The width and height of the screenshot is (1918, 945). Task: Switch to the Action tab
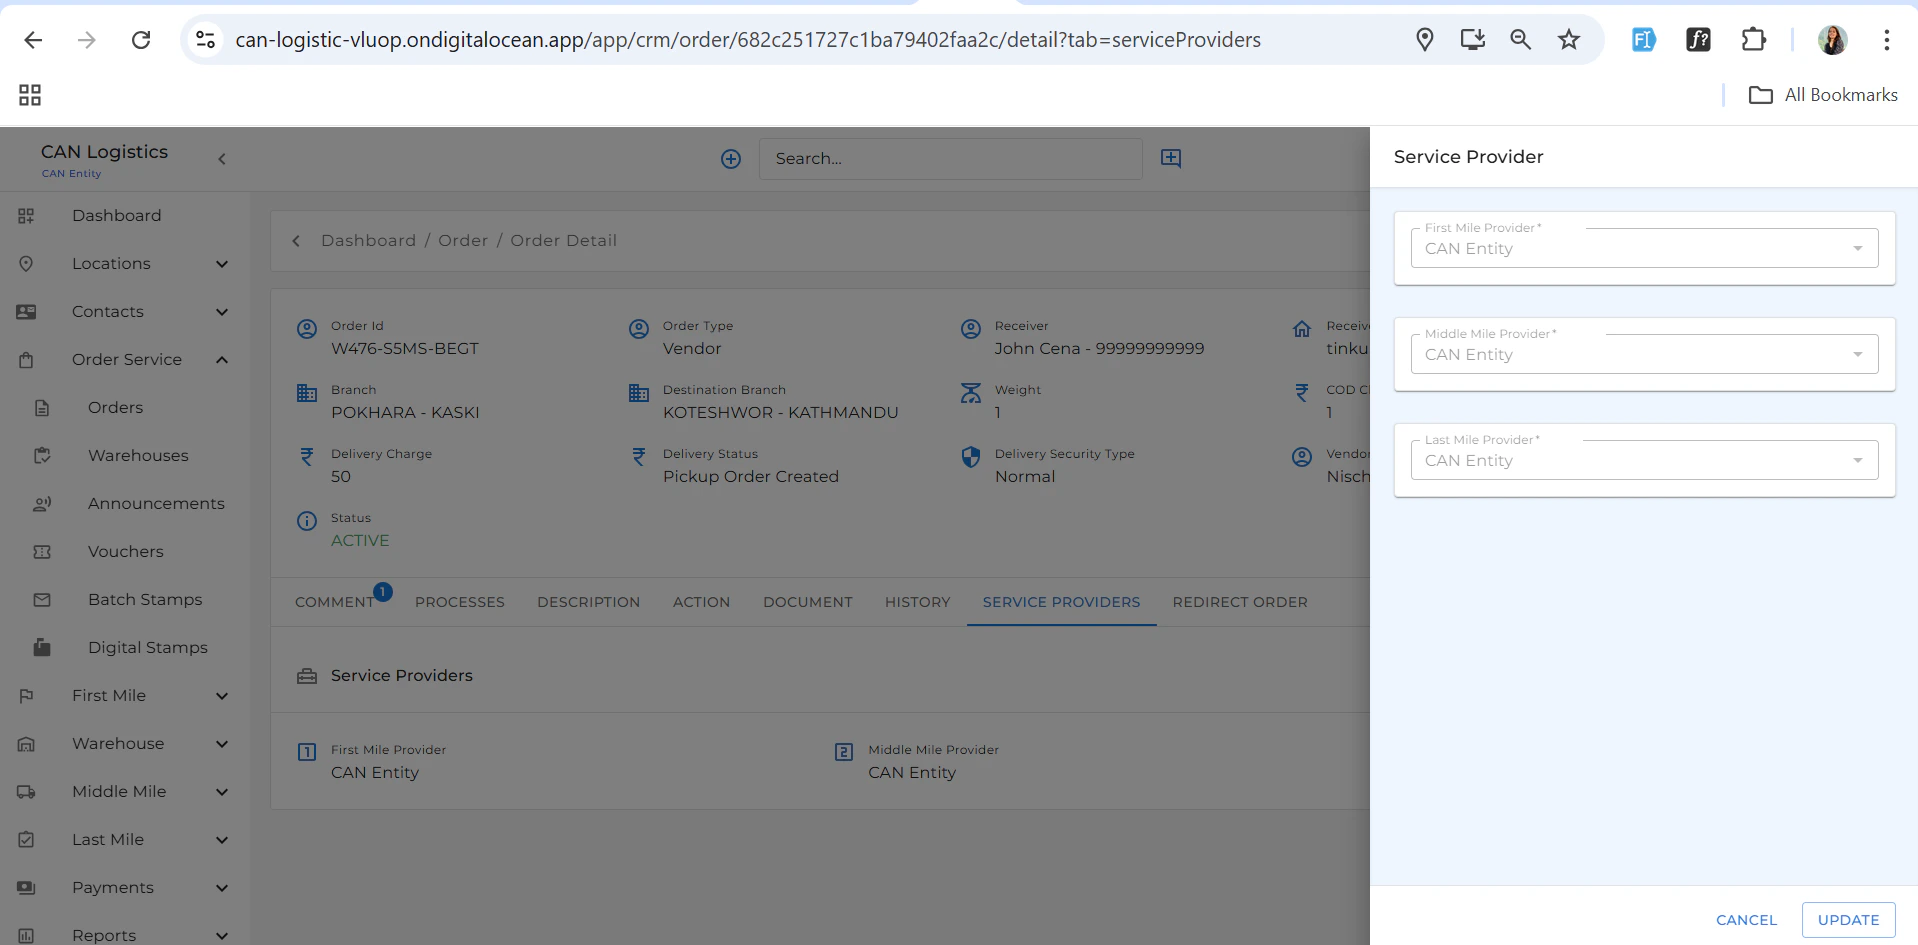point(701,602)
